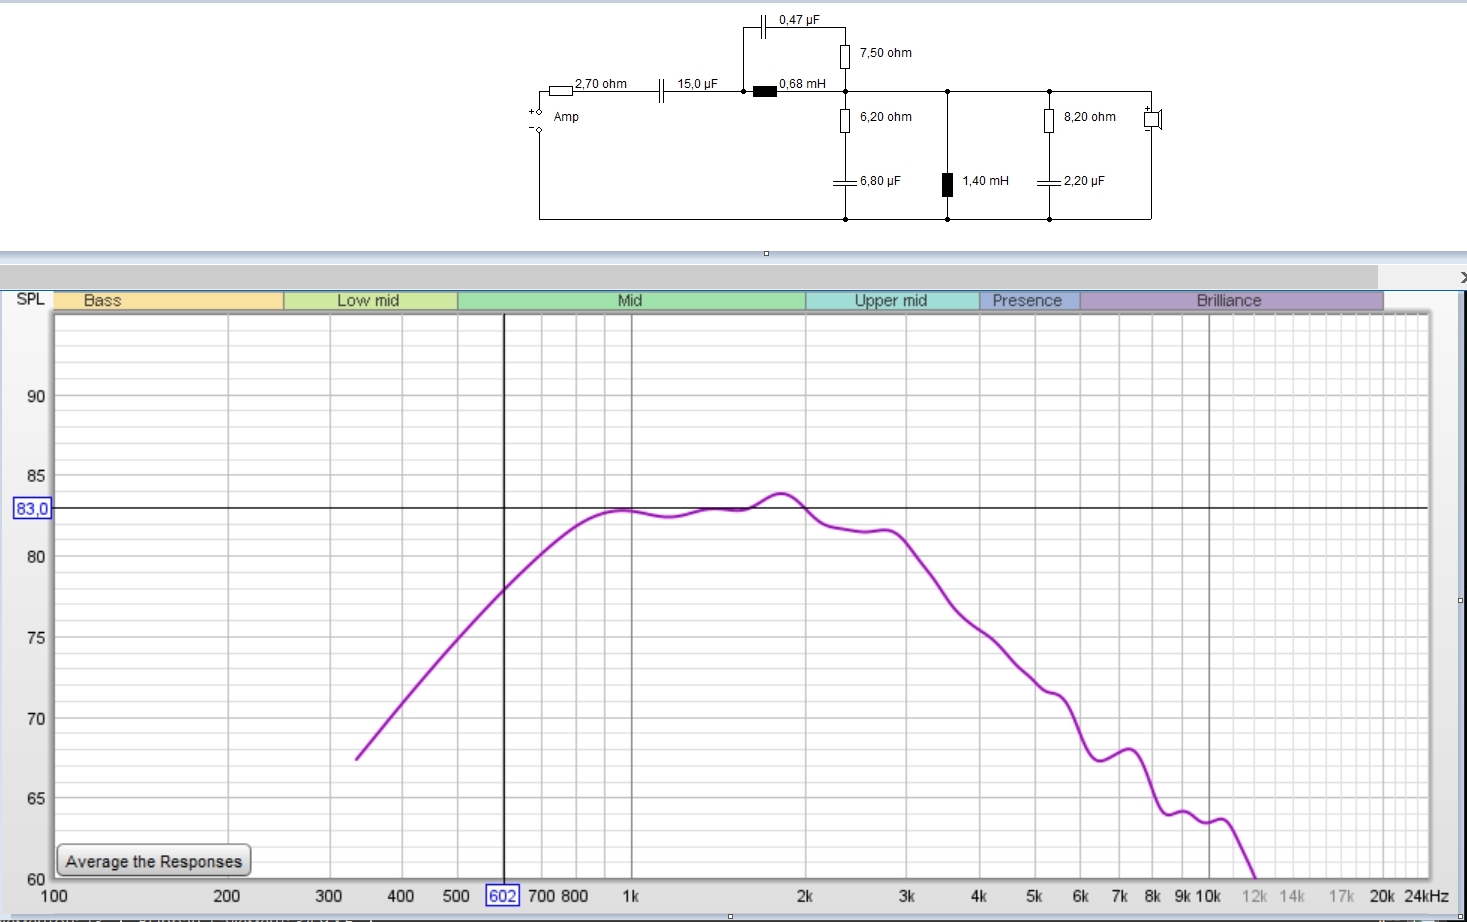Click the 5k frequency axis label
The image size is (1467, 922).
point(1034,896)
